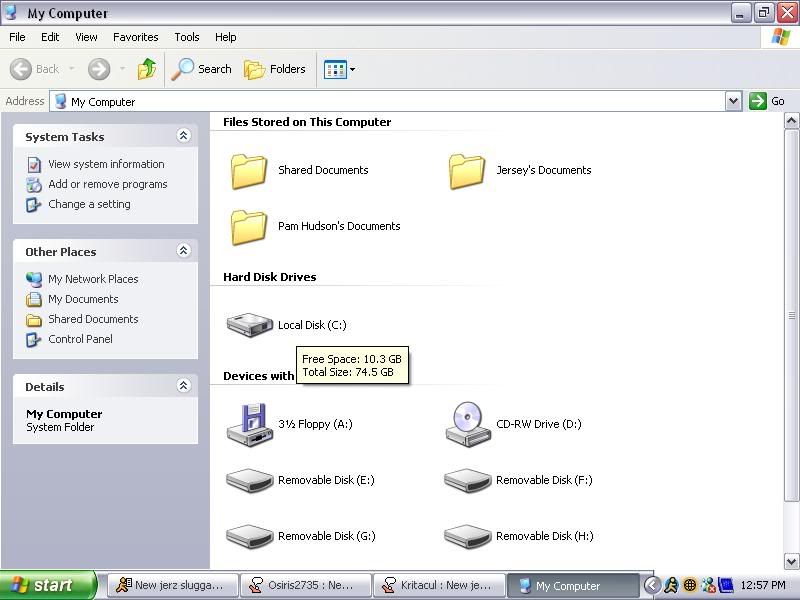Open the Address bar dropdown
This screenshot has height=600, width=800.
[733, 101]
